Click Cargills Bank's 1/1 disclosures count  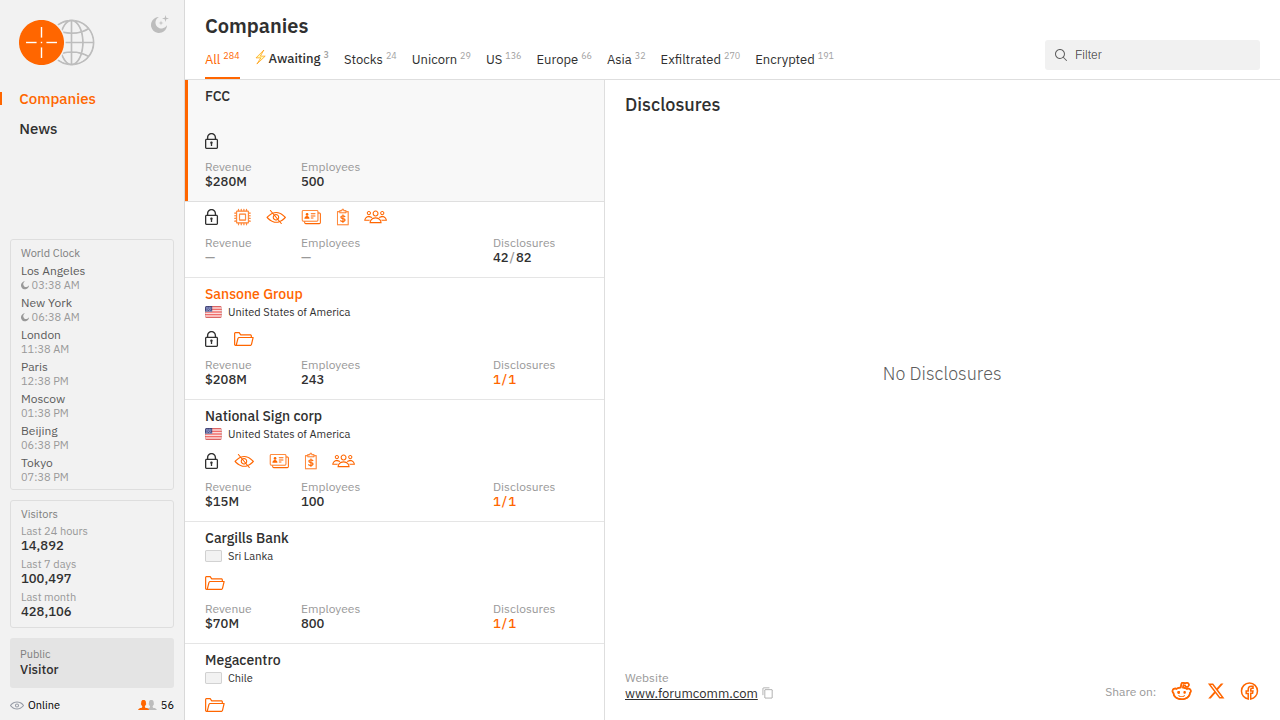pos(504,623)
